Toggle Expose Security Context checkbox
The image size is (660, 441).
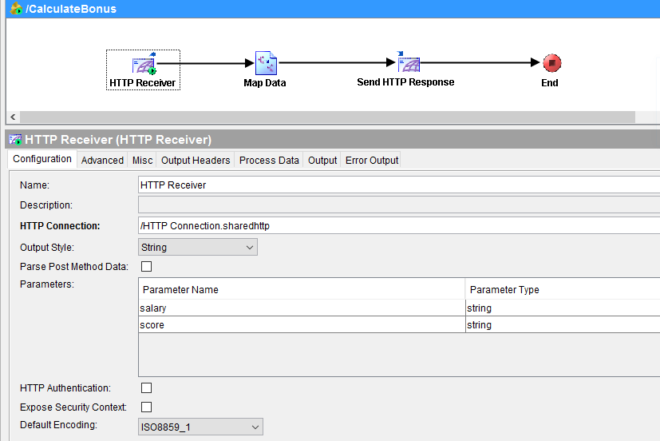tap(146, 407)
